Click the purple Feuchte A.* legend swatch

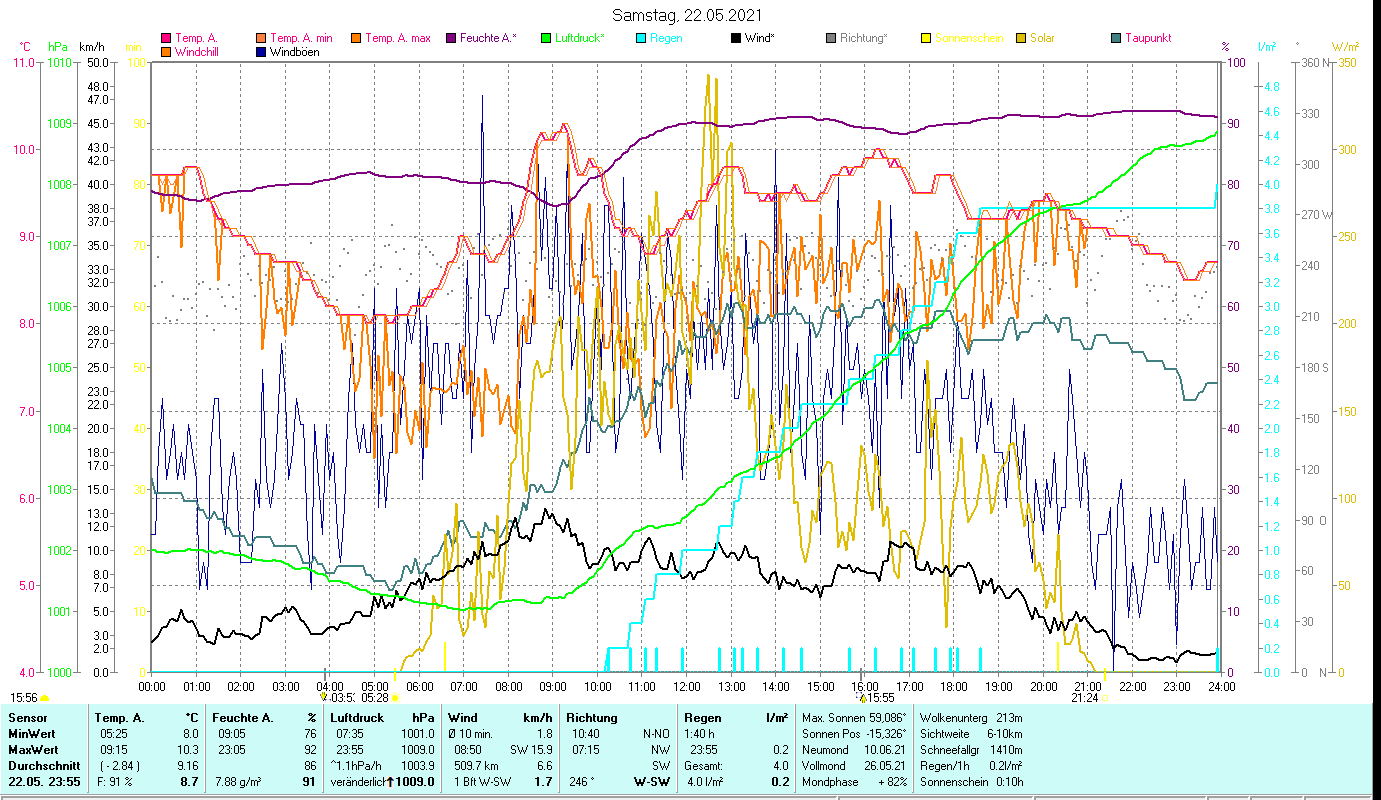(x=450, y=38)
